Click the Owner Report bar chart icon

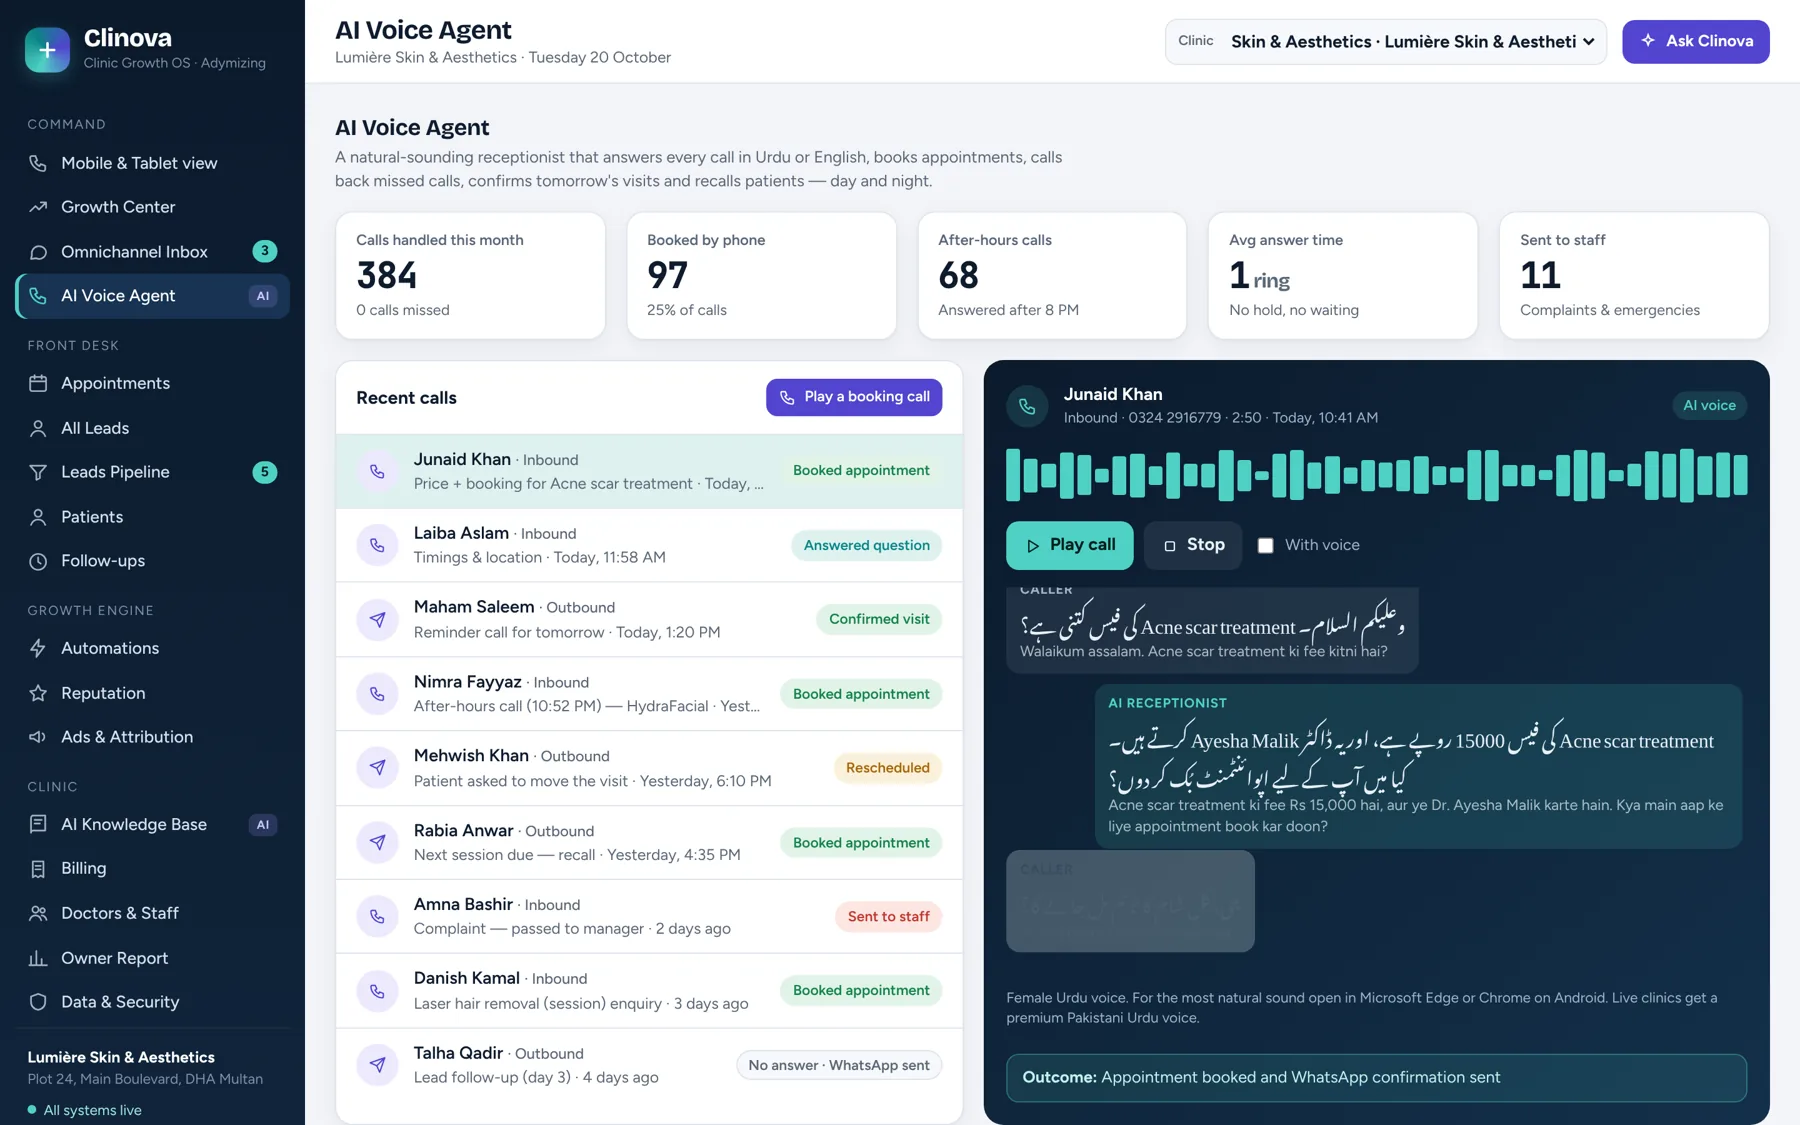click(x=38, y=958)
